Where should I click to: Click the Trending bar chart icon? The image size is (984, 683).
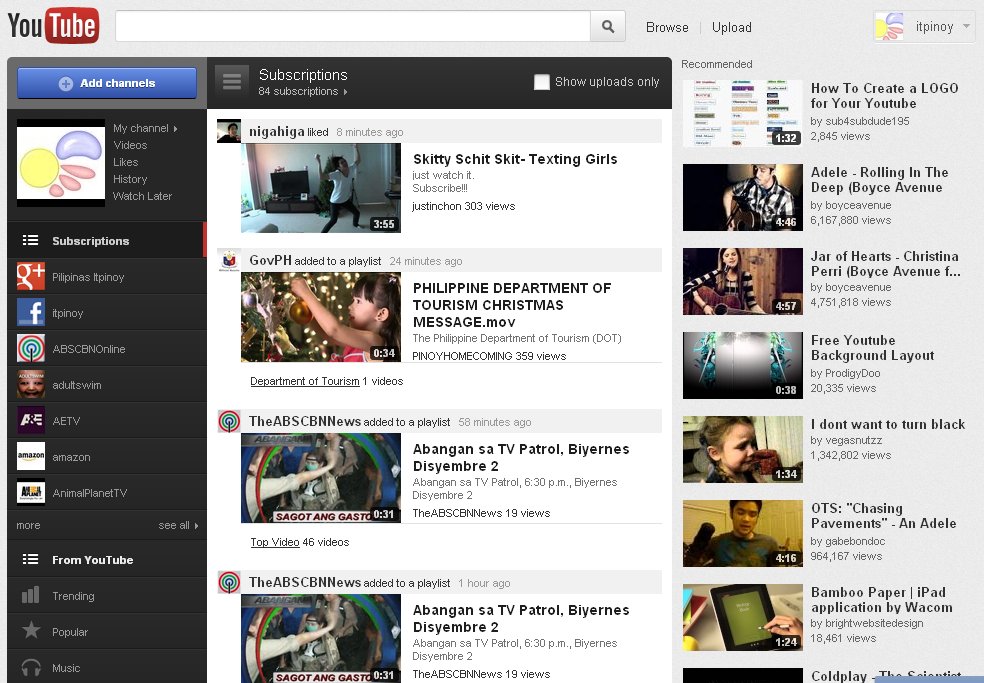(31, 596)
